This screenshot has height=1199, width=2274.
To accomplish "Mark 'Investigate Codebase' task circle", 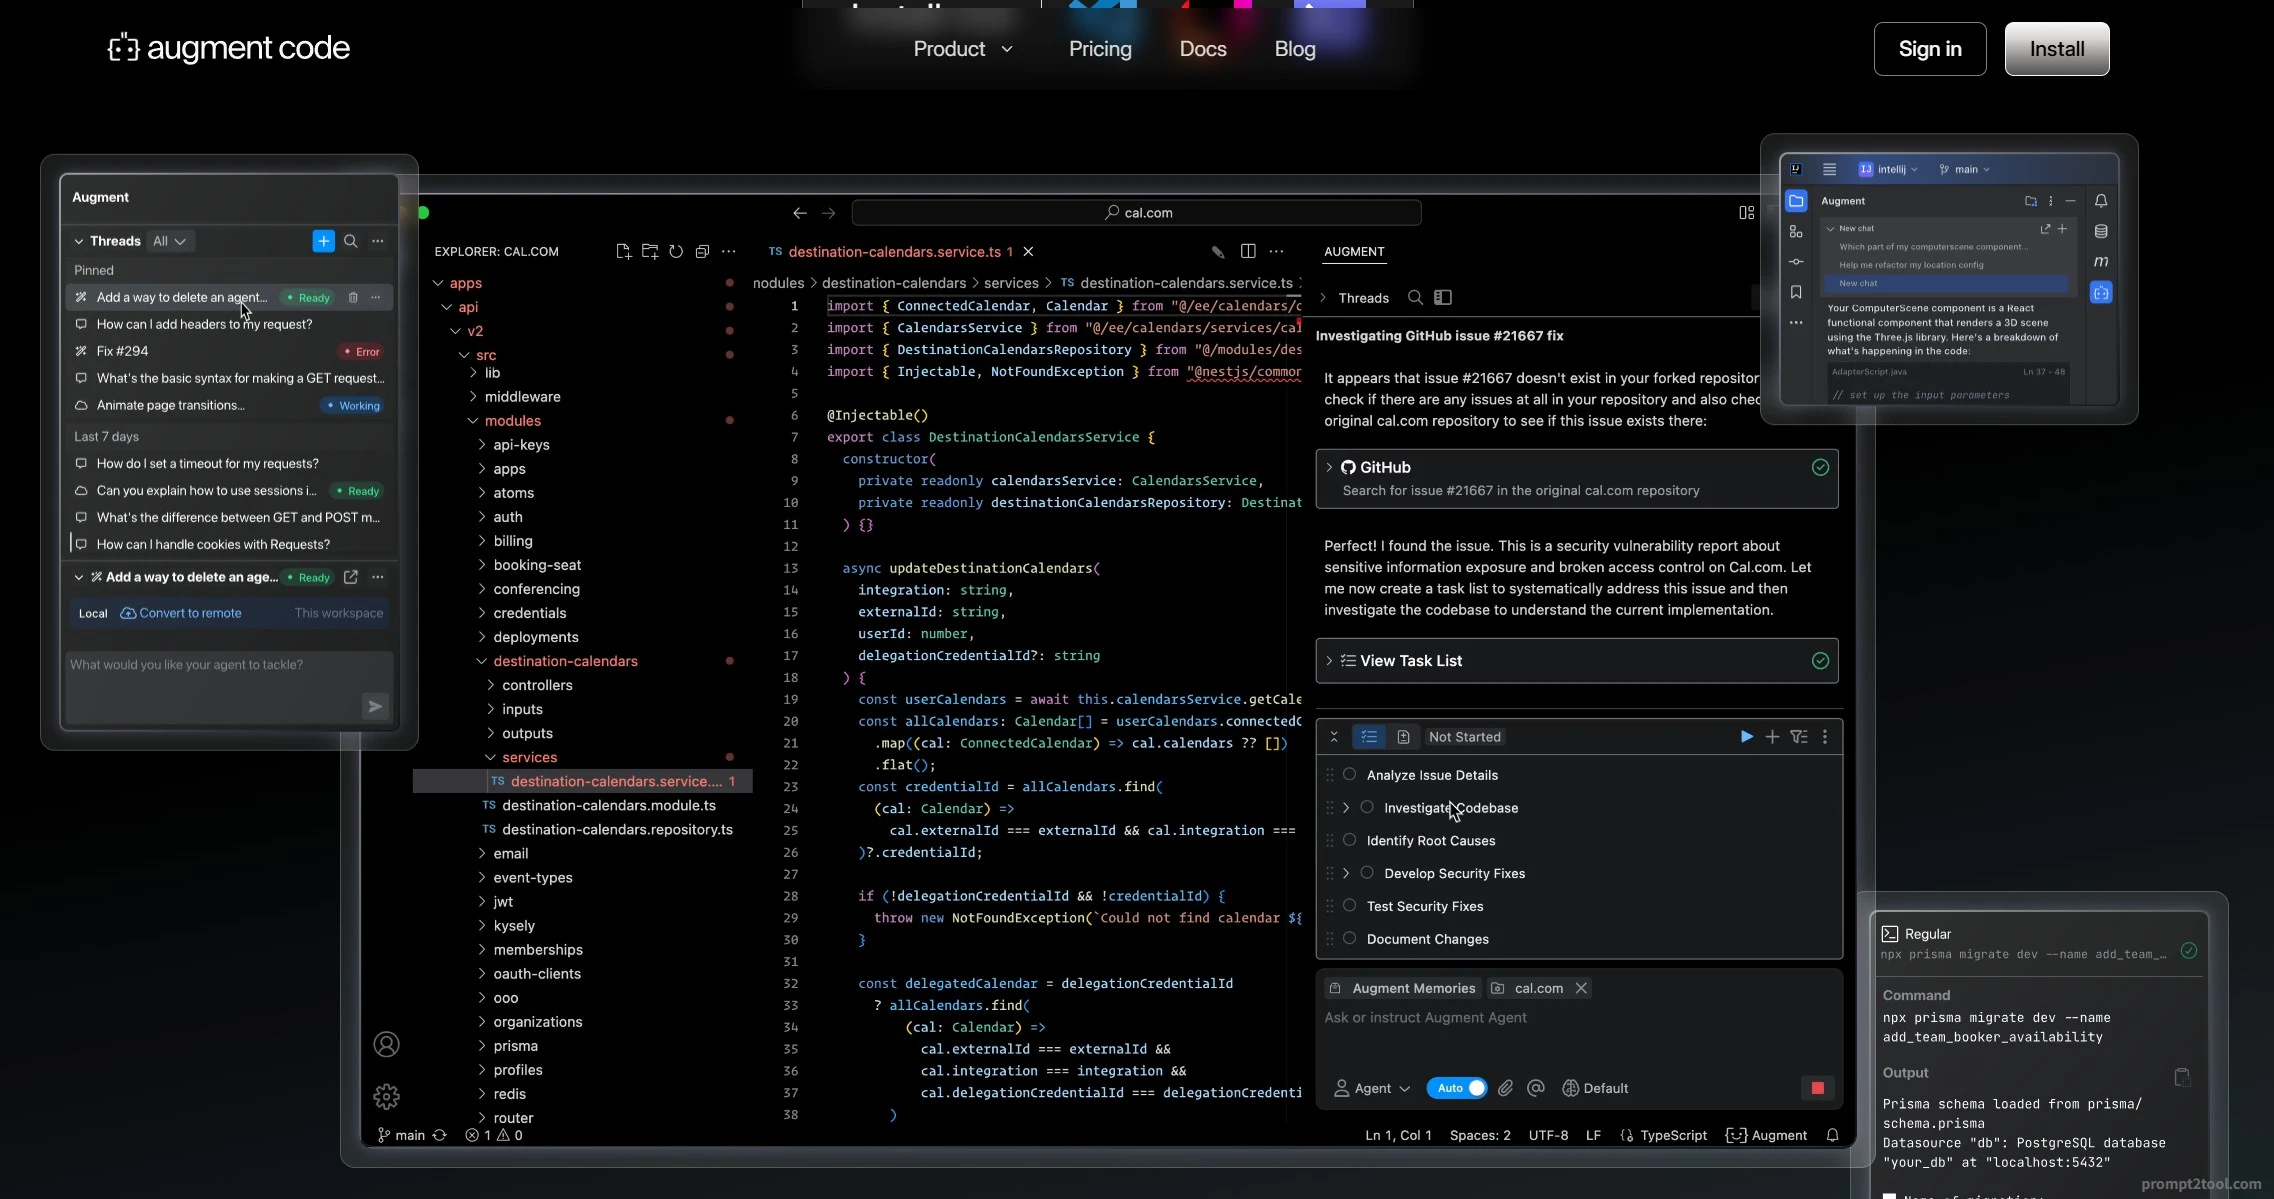I will point(1367,808).
